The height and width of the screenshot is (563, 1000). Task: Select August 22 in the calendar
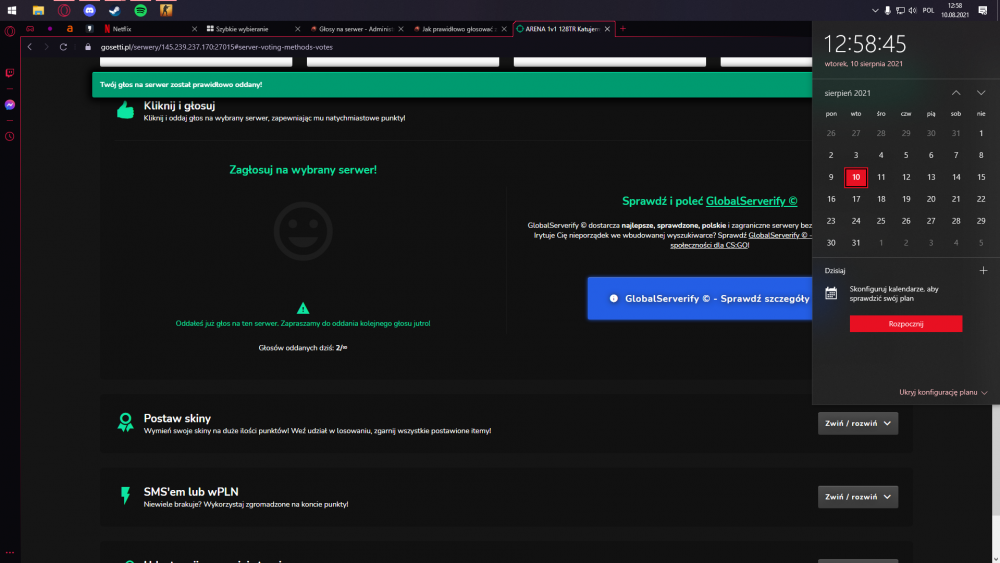coord(981,199)
